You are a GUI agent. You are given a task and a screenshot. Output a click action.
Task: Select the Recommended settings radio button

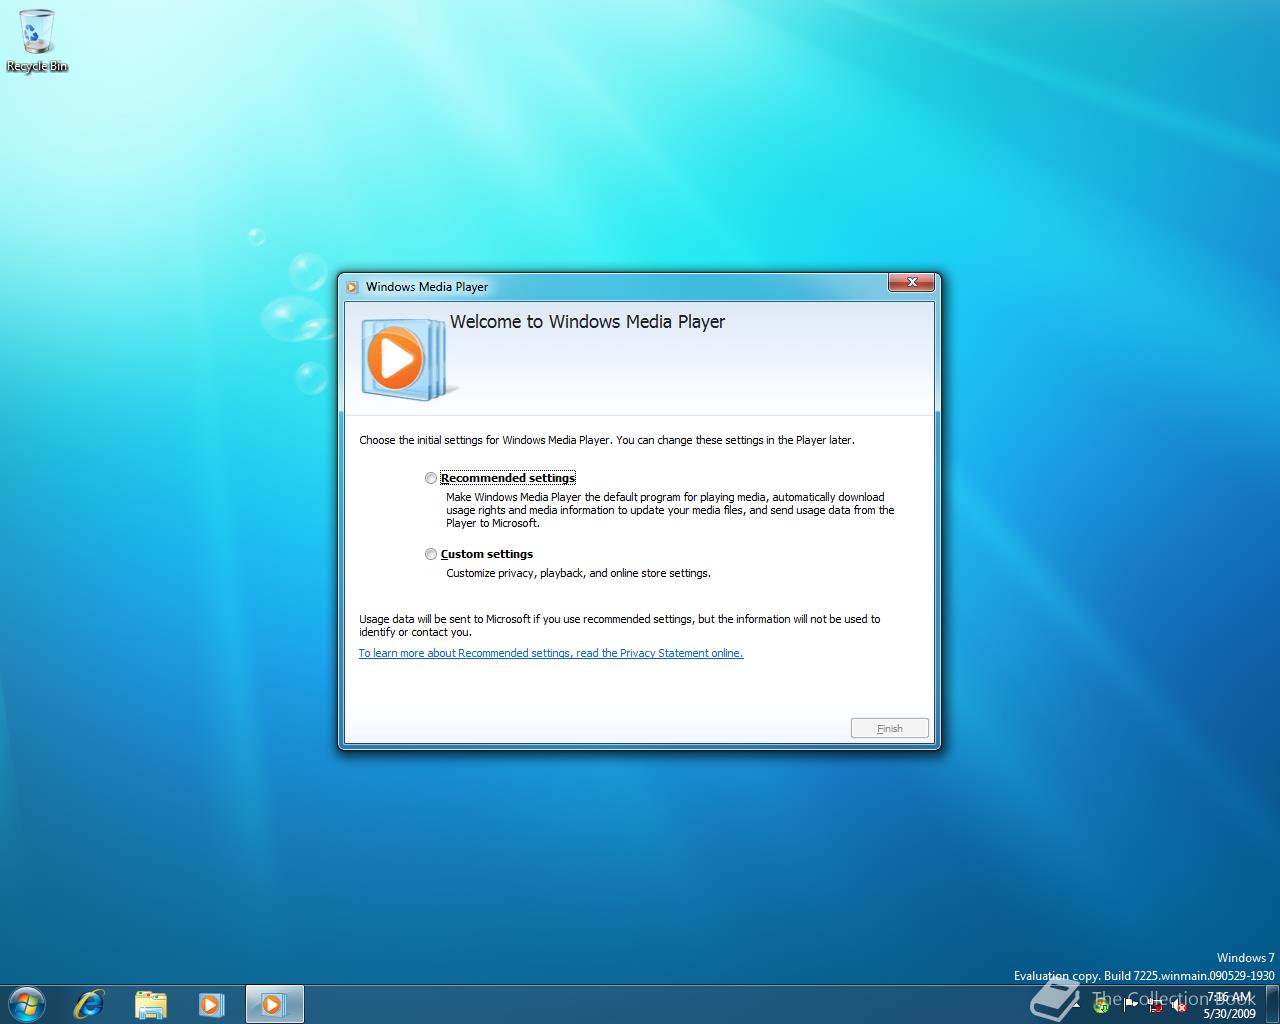click(431, 478)
